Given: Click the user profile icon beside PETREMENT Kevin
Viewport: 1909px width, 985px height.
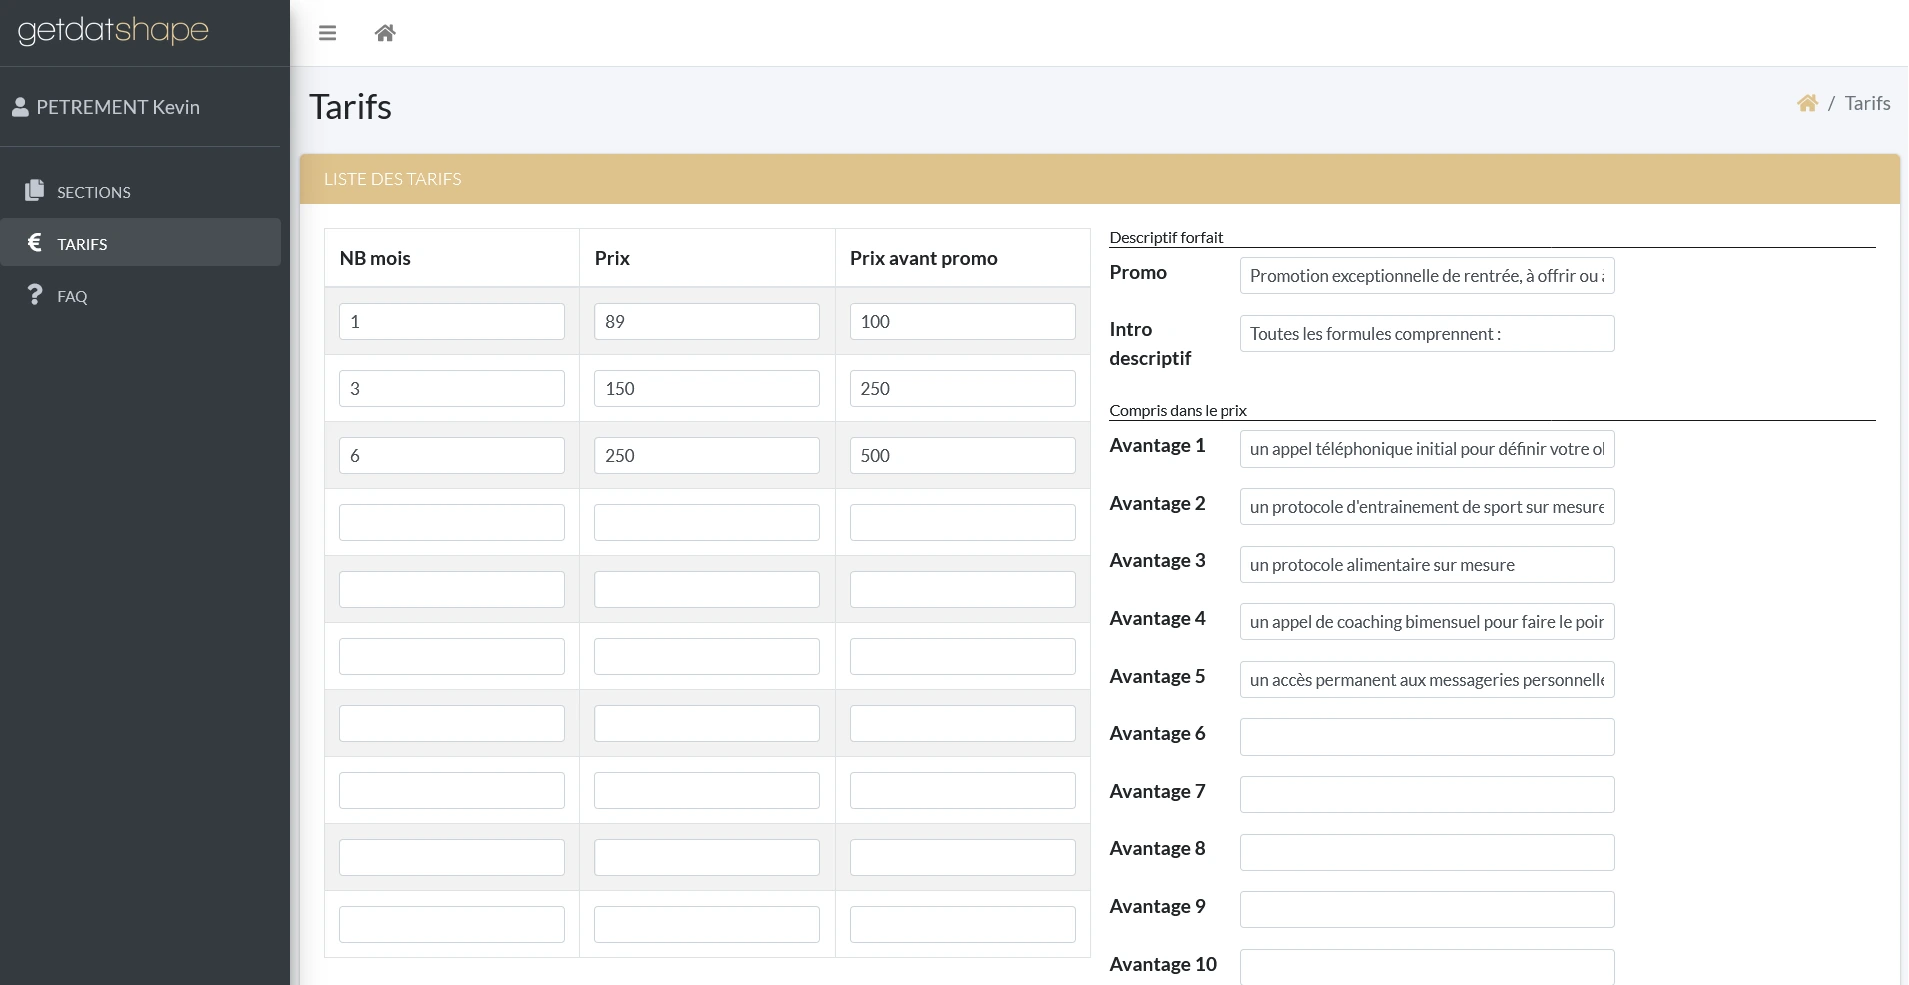Looking at the screenshot, I should click(x=20, y=107).
